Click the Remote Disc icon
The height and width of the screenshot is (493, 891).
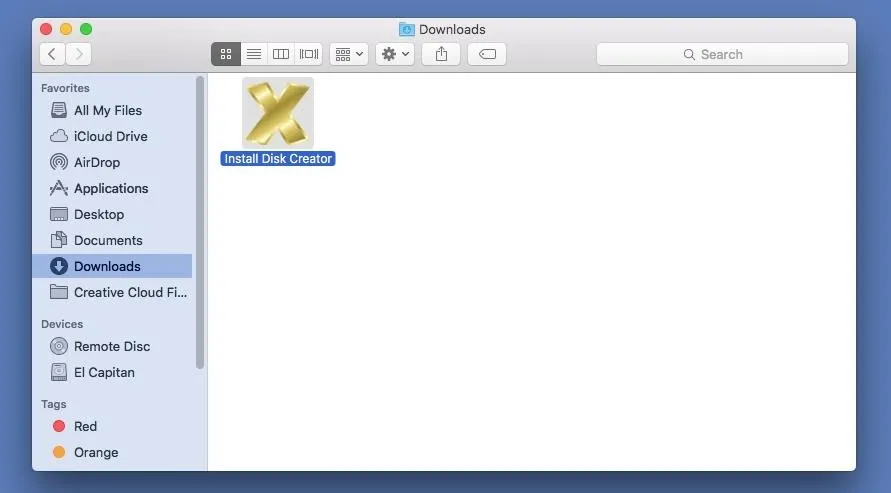tap(59, 346)
